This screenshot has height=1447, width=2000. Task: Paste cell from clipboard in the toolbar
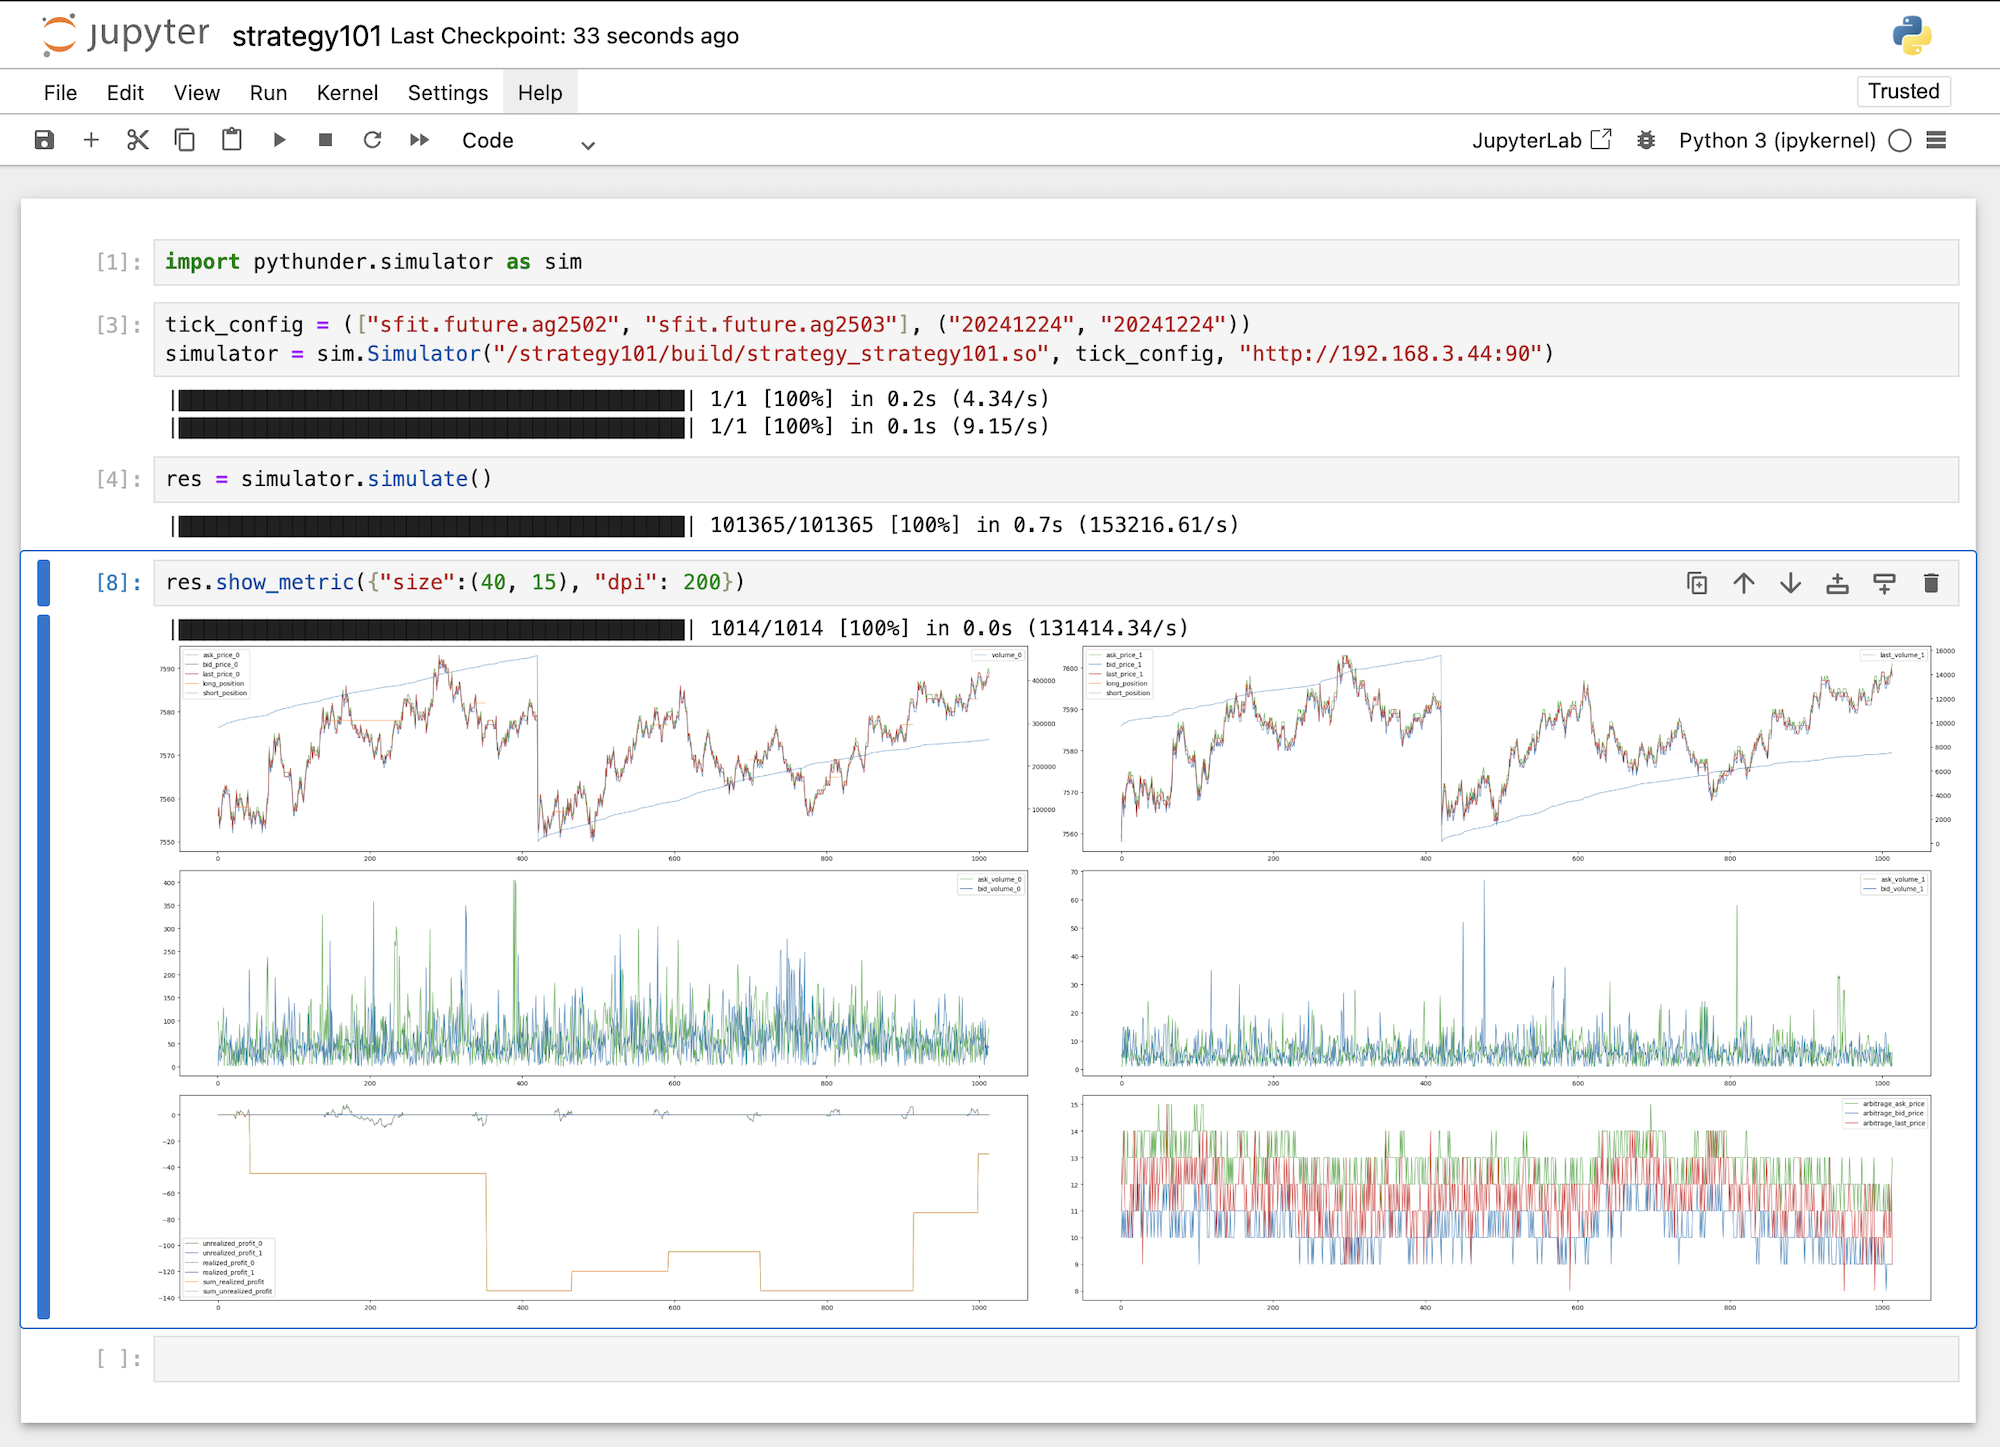[232, 140]
